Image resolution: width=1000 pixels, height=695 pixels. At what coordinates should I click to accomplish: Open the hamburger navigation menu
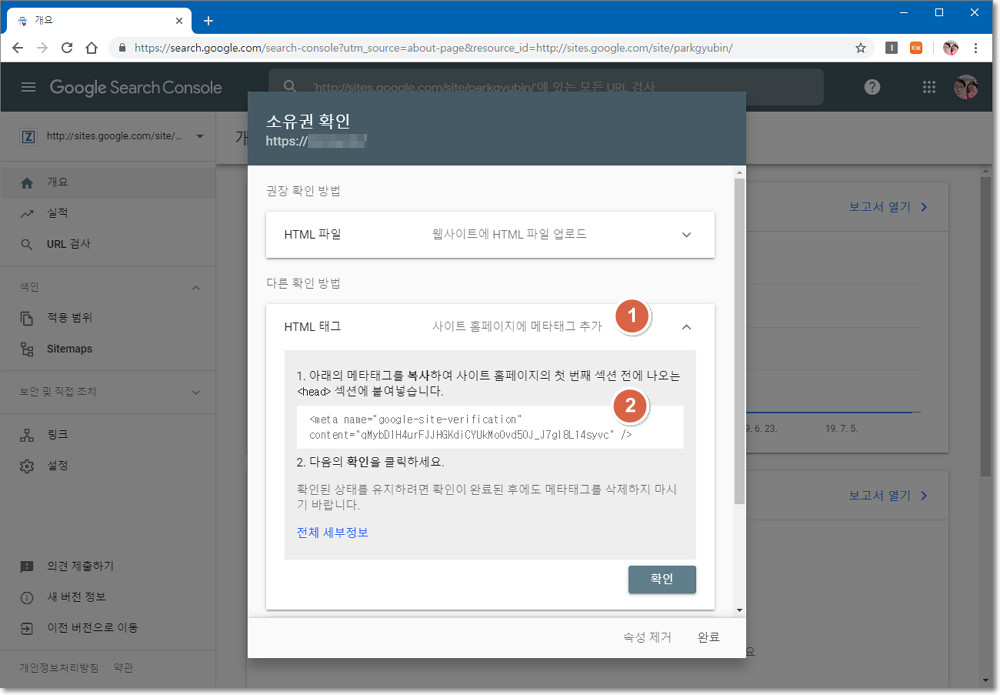pos(28,87)
